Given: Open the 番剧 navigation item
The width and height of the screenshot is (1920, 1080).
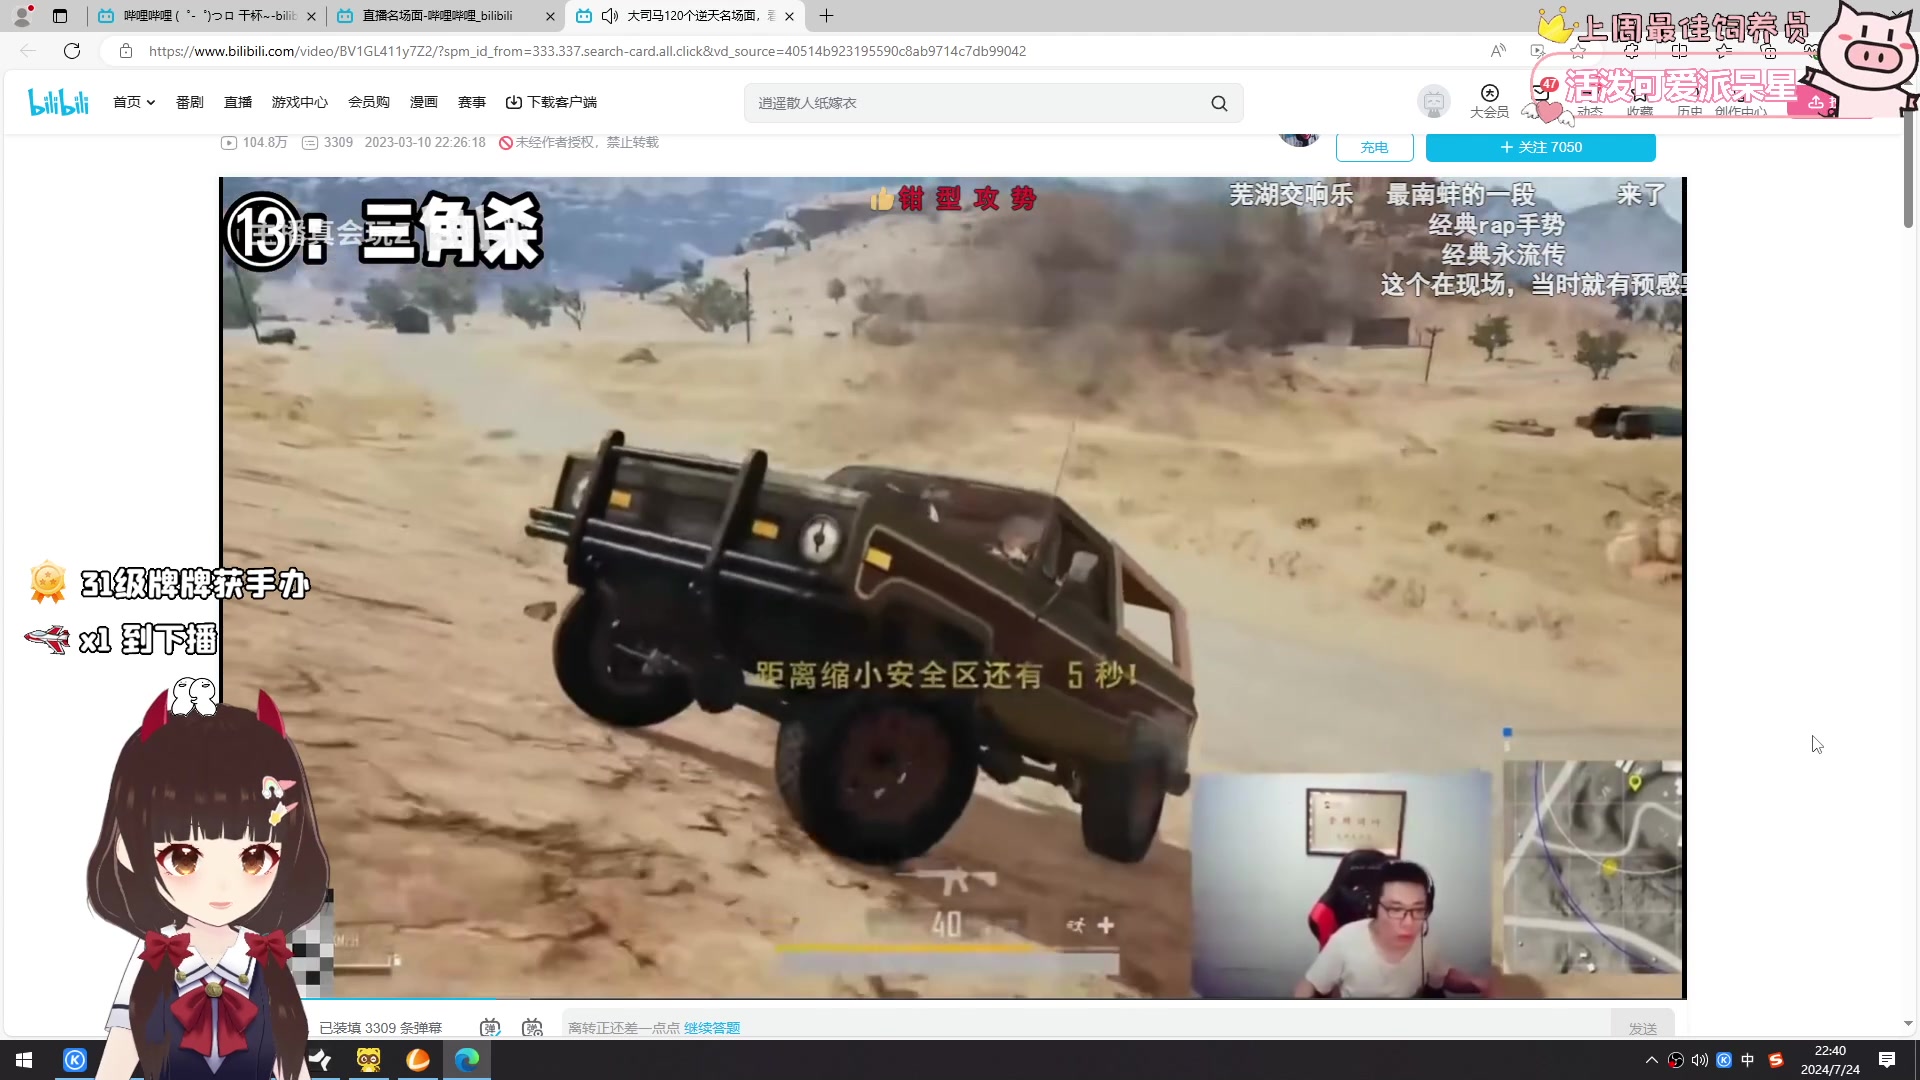Looking at the screenshot, I should click(189, 102).
